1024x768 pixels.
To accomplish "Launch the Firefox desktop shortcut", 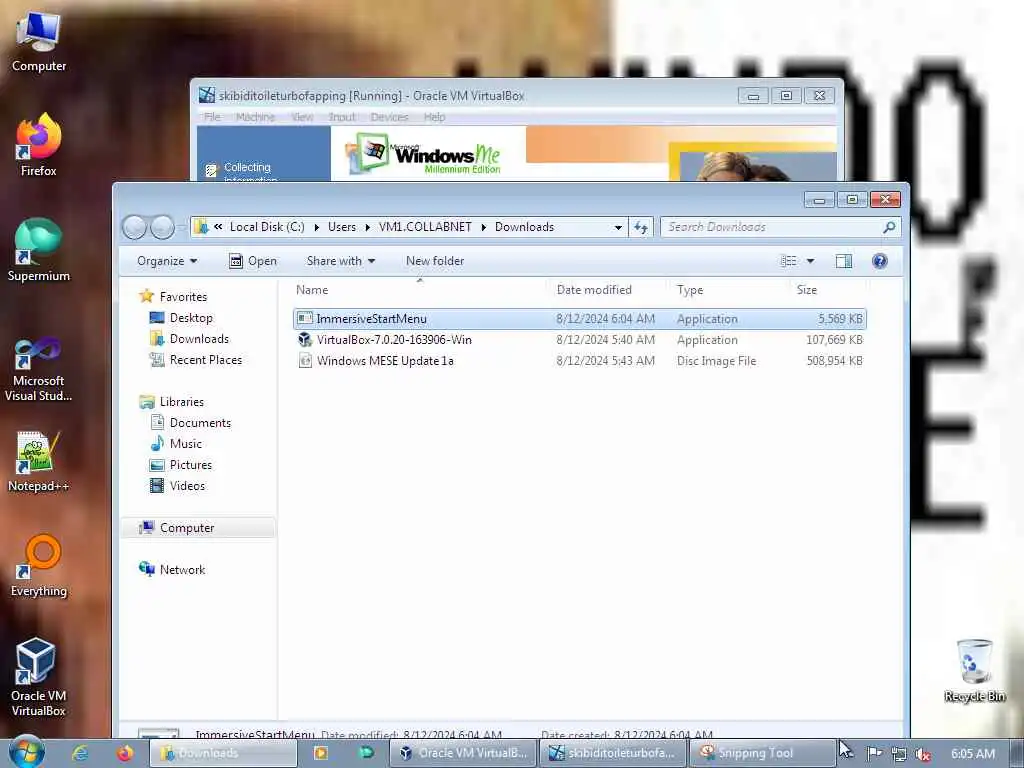I will click(x=39, y=145).
